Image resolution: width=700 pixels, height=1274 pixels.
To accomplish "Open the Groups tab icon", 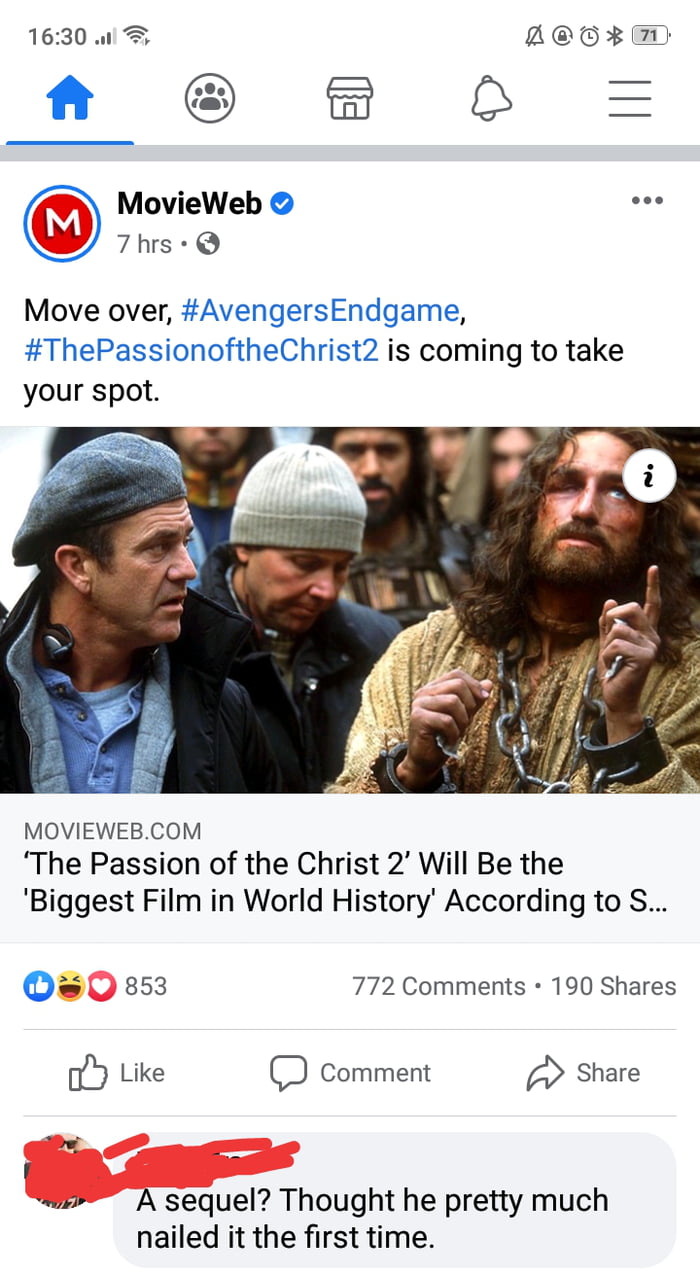I will click(x=210, y=100).
